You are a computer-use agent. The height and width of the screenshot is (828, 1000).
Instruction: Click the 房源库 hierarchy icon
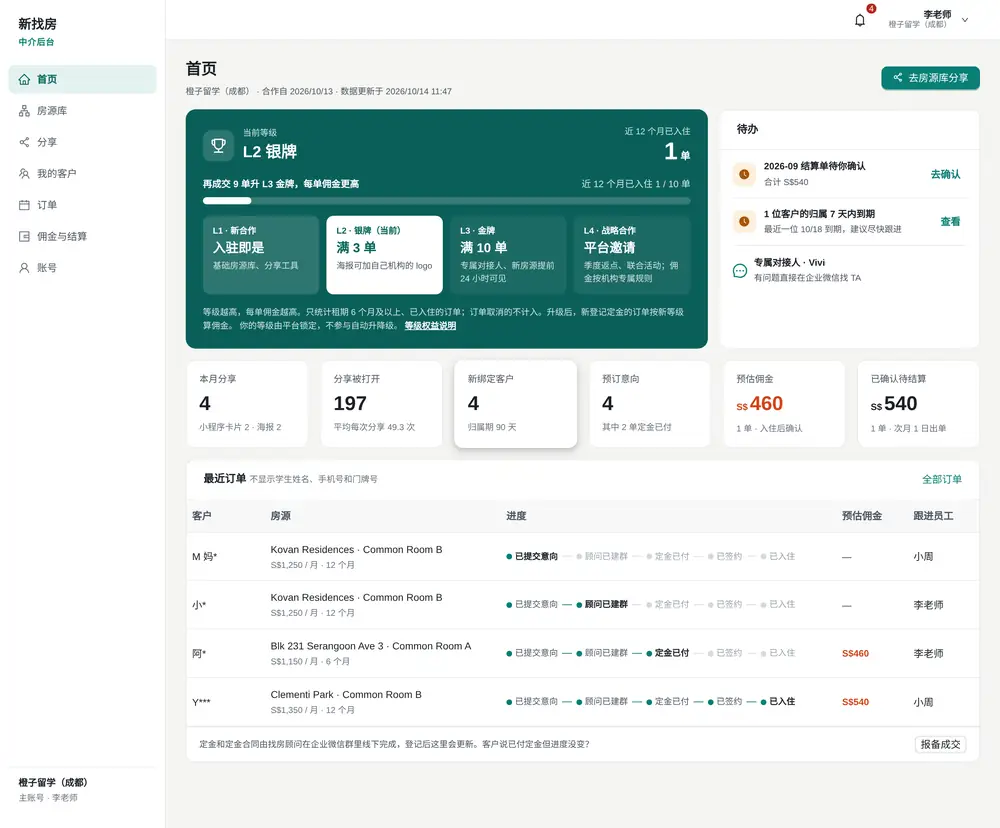coord(24,111)
